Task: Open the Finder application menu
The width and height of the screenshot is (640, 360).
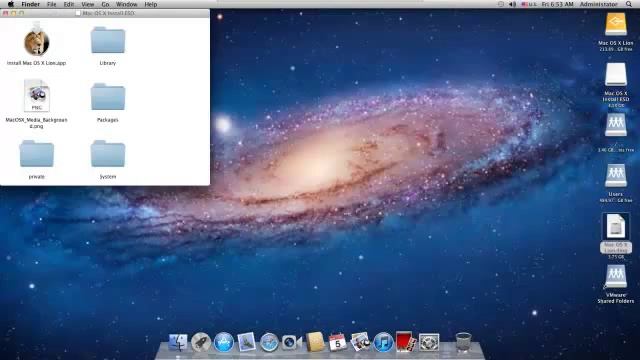Action: point(31,4)
